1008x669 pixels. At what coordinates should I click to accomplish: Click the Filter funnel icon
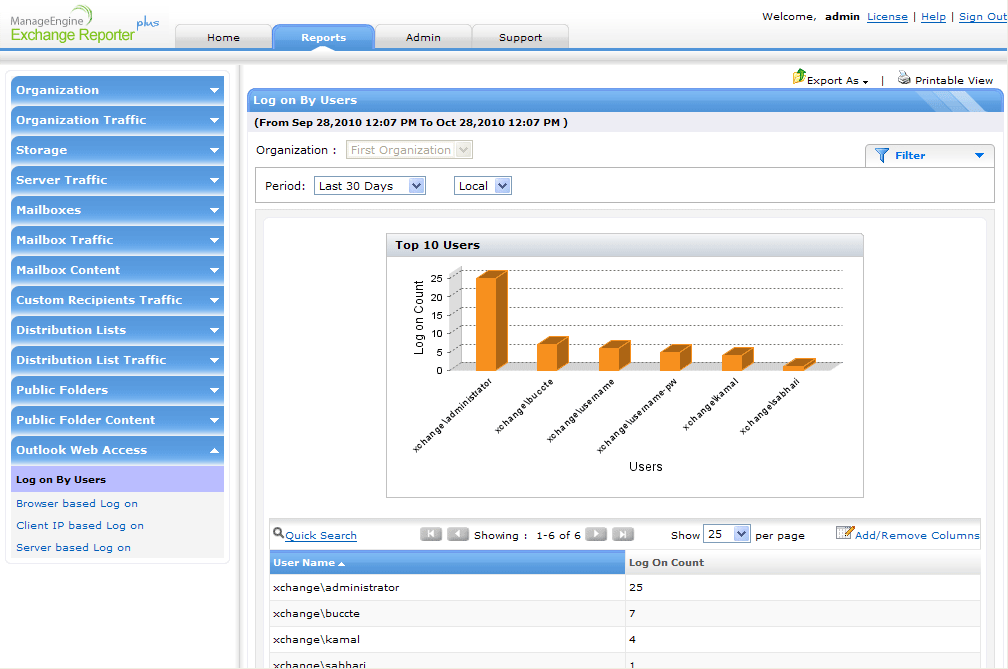881,155
